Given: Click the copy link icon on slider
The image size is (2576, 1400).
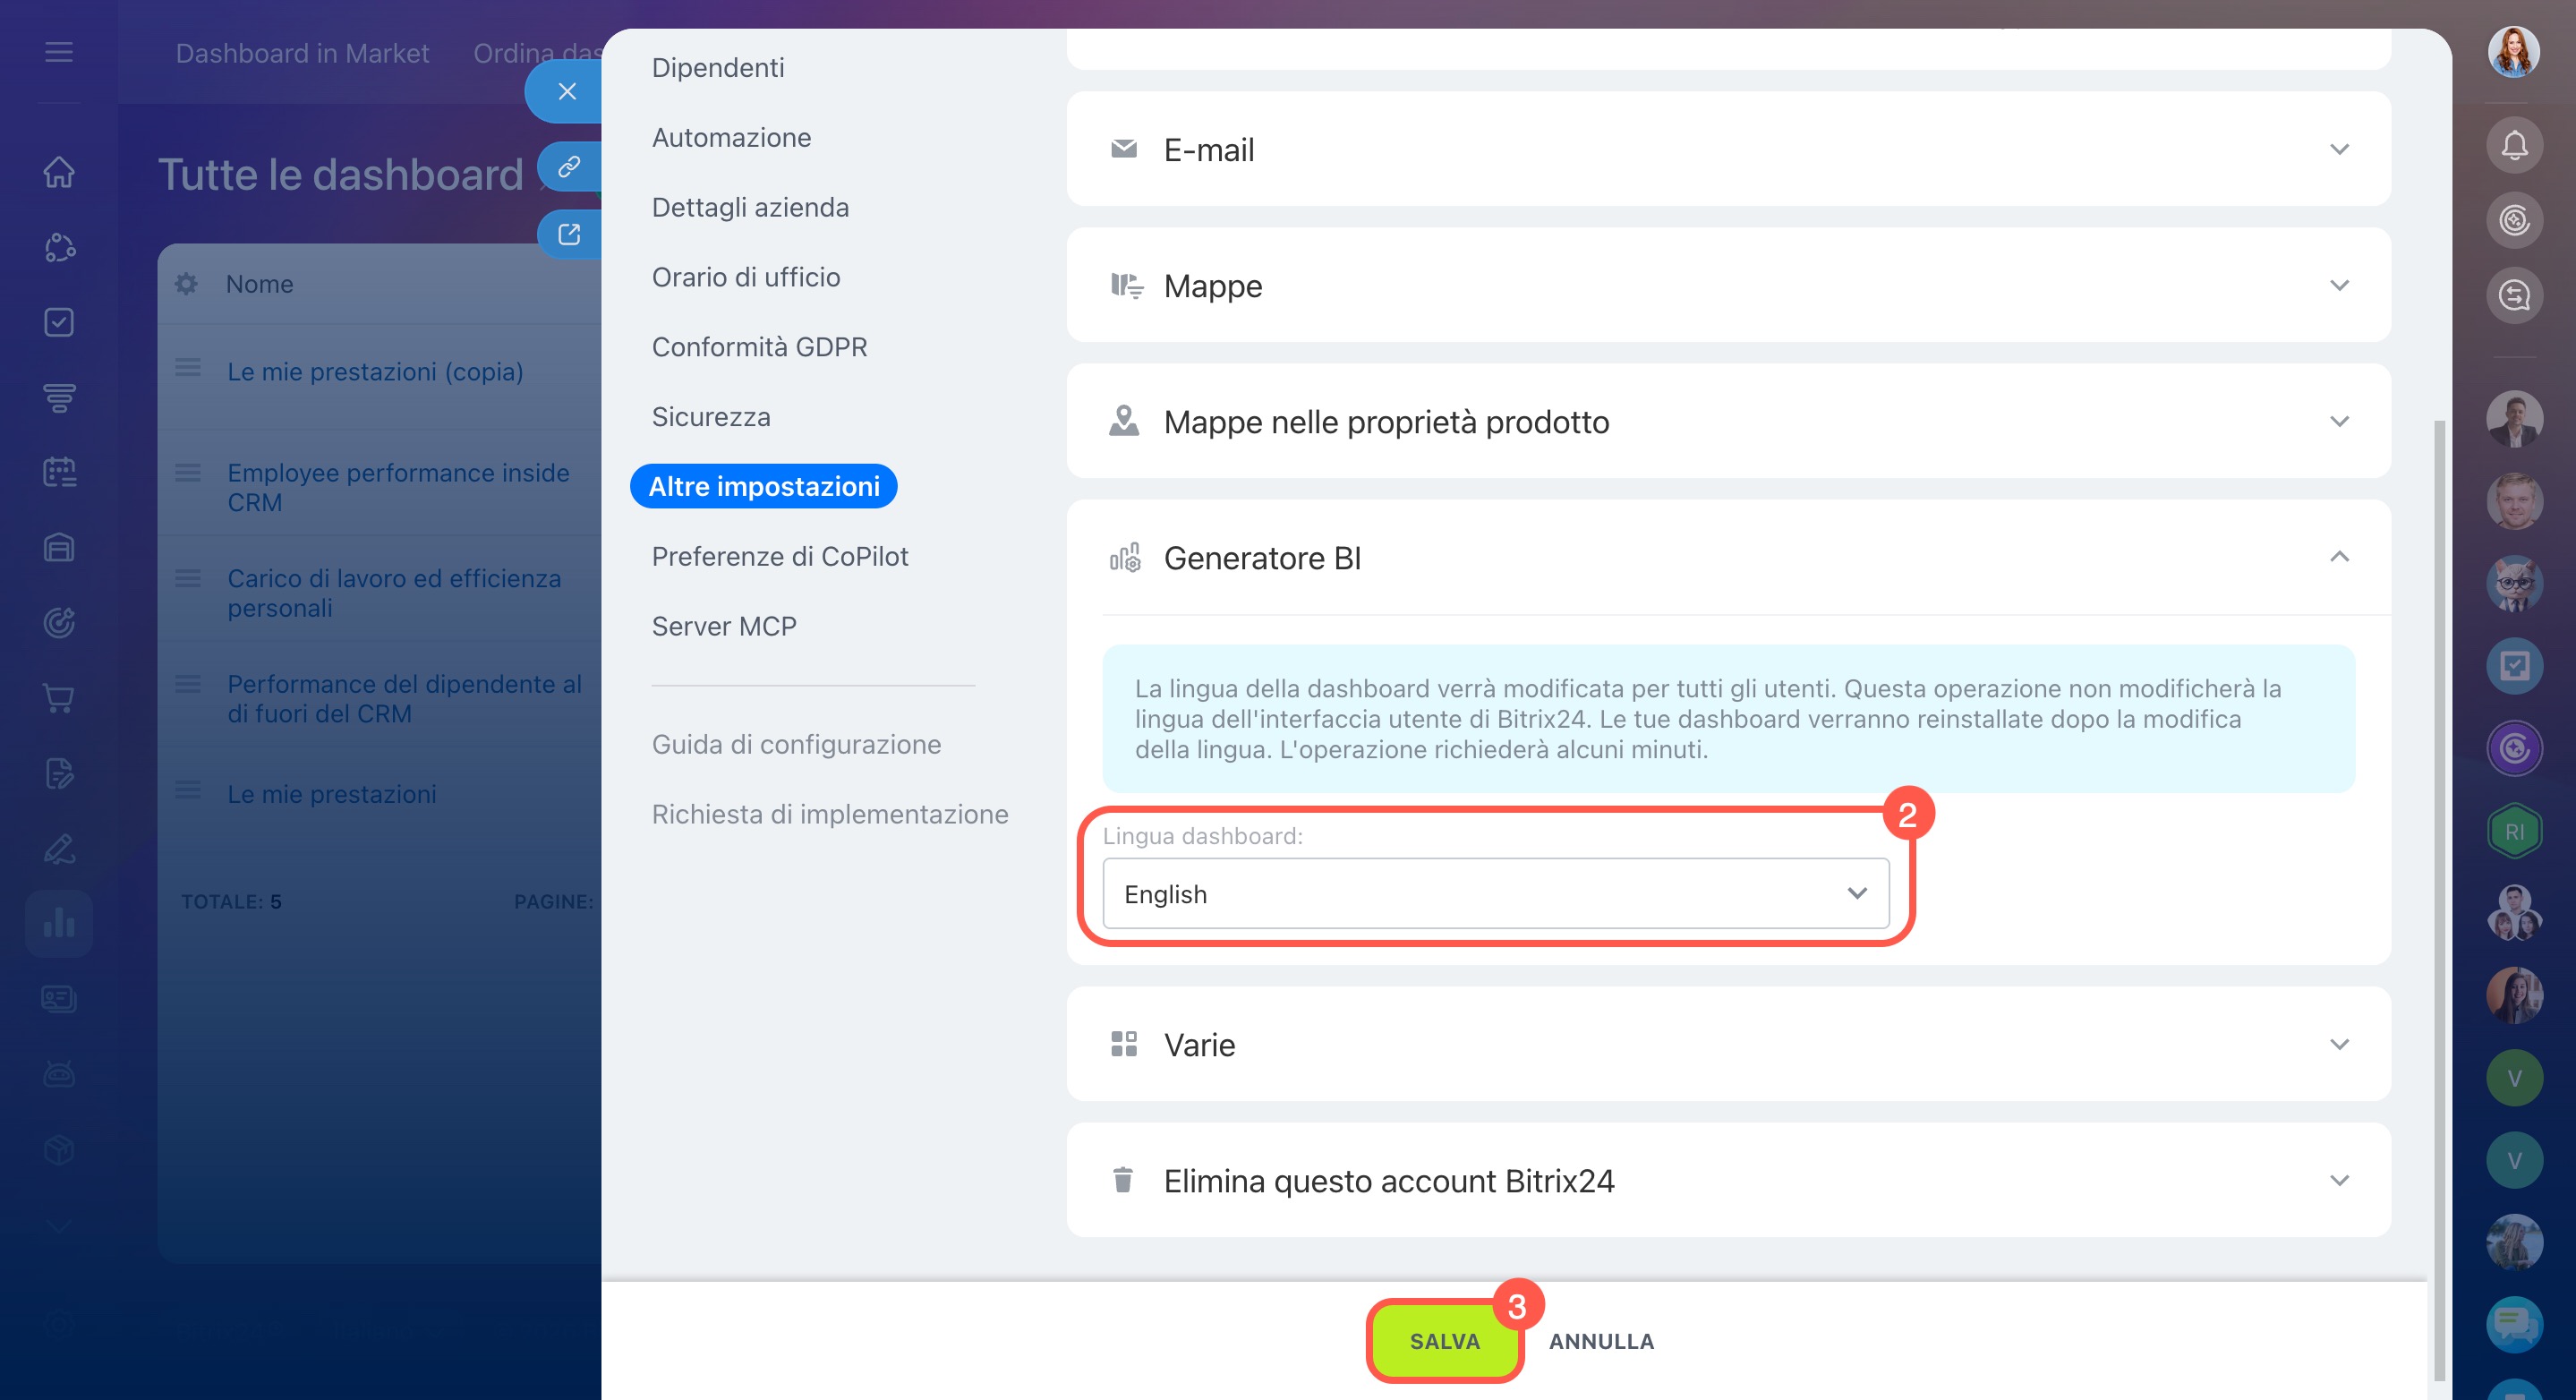Looking at the screenshot, I should click(569, 166).
